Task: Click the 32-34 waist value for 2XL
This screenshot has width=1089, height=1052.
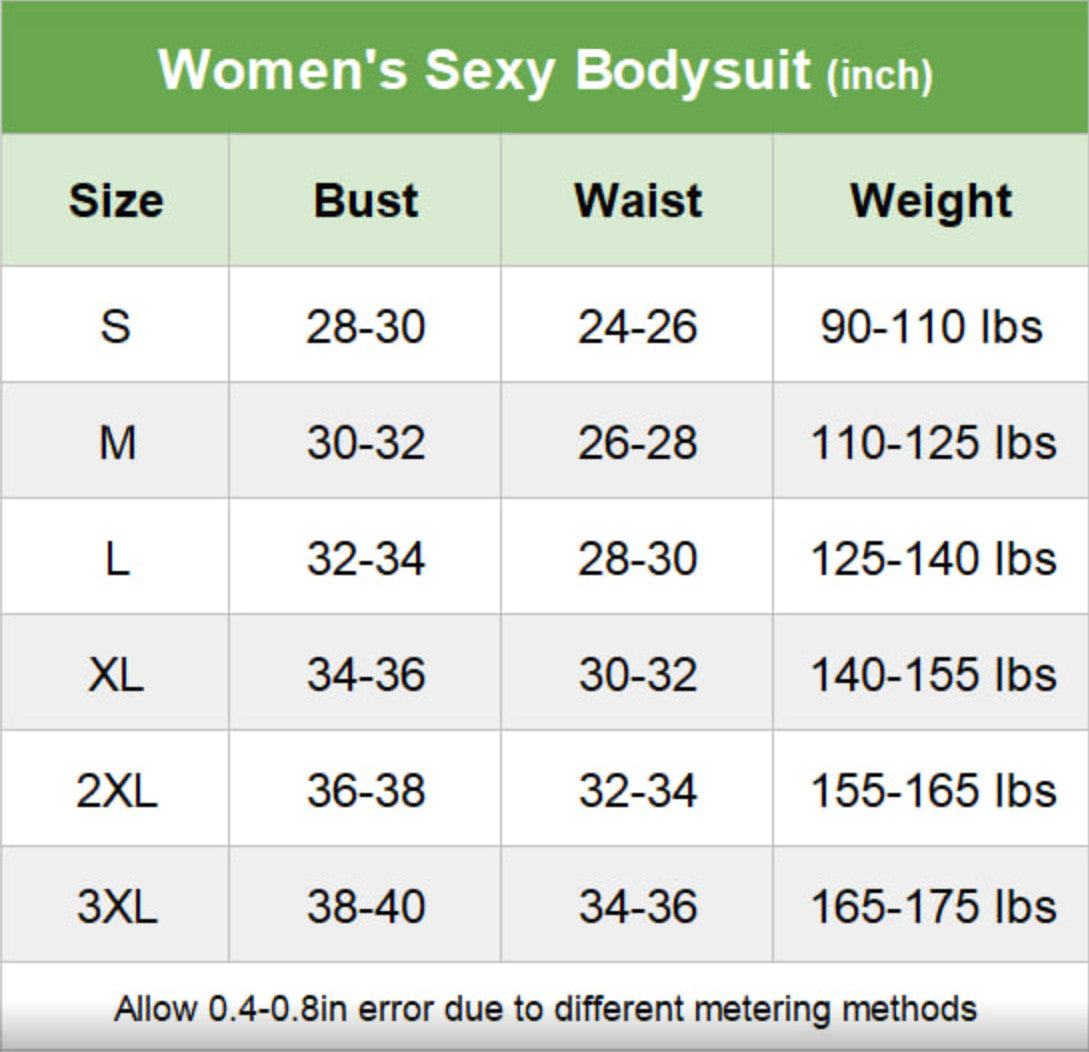Action: pos(638,791)
